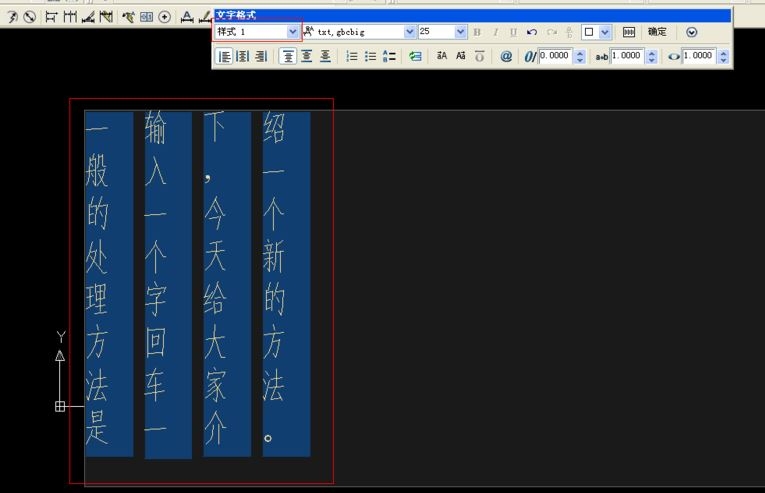
Task: Open the 样式 1 text style dropdown
Action: (292, 32)
